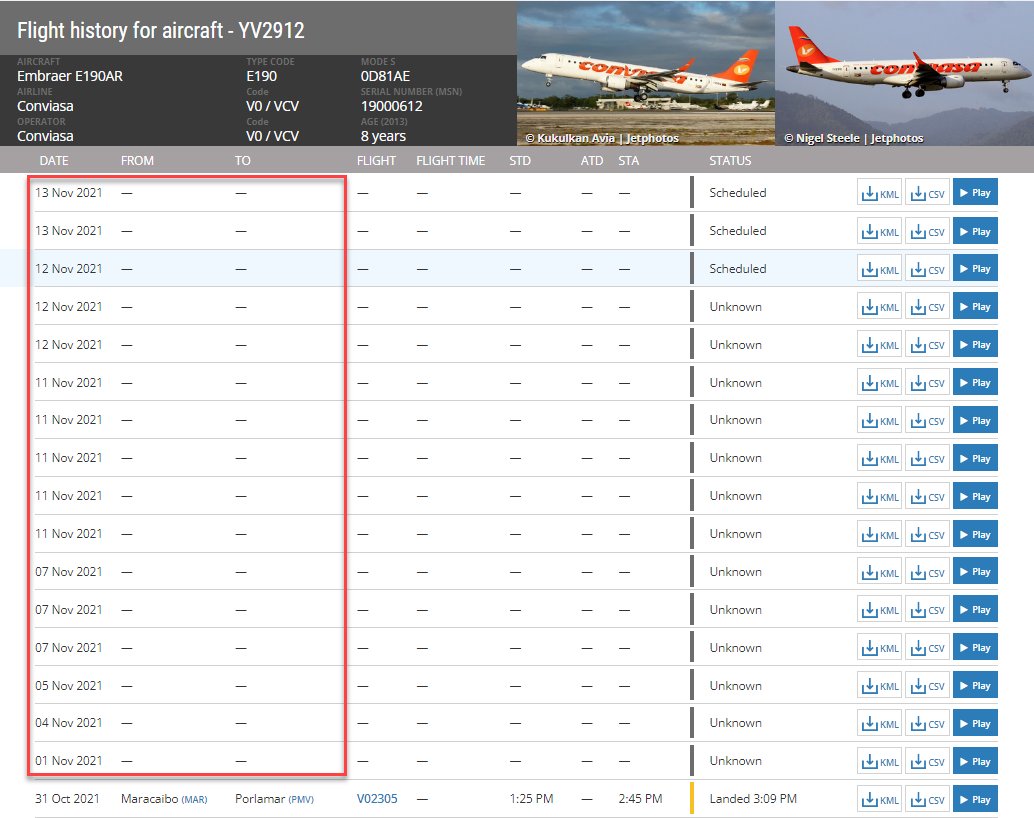Select the 05 Nov 2021 date cell
Image resolution: width=1034 pixels, height=818 pixels.
coord(69,685)
